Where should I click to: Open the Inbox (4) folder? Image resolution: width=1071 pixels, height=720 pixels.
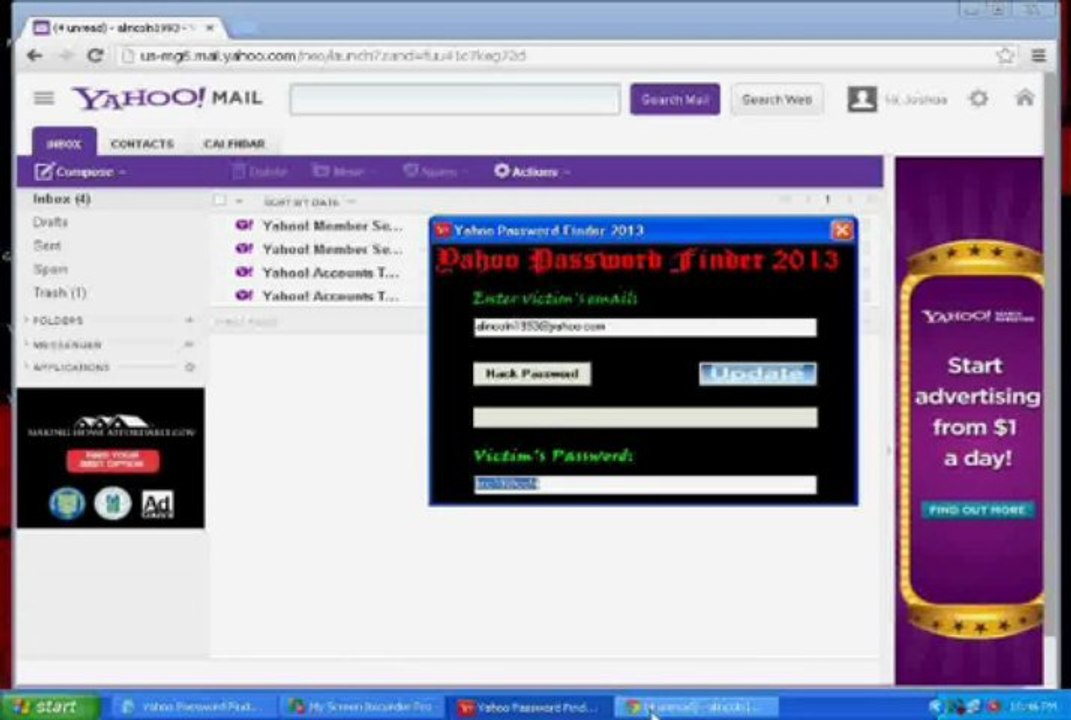point(61,199)
